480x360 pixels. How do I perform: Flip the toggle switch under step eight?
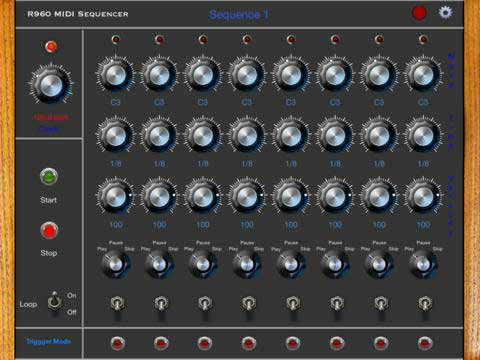coord(425,304)
